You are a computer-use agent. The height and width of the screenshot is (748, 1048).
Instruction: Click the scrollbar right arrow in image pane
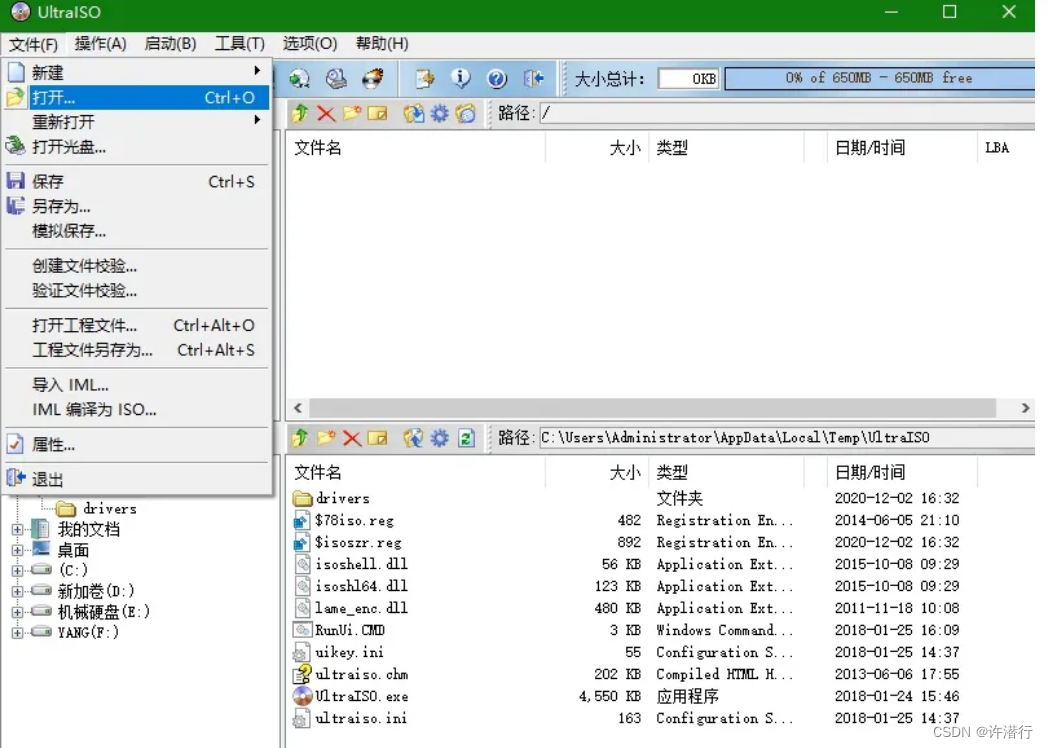(1025, 408)
